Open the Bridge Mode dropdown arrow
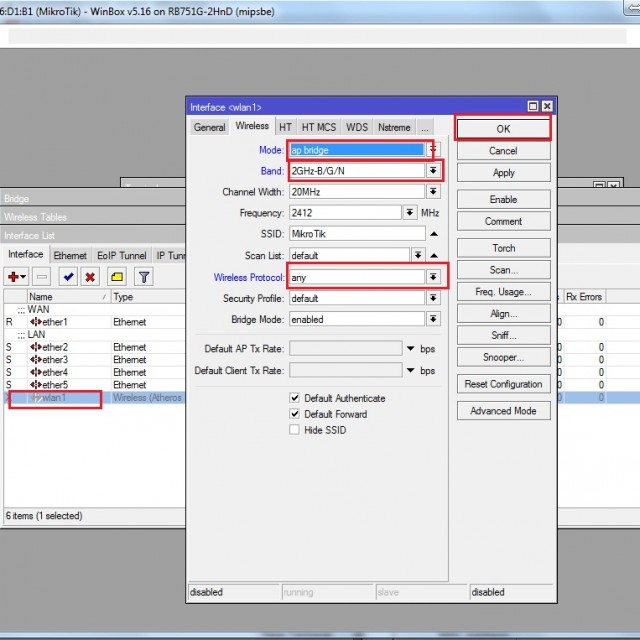 [433, 319]
